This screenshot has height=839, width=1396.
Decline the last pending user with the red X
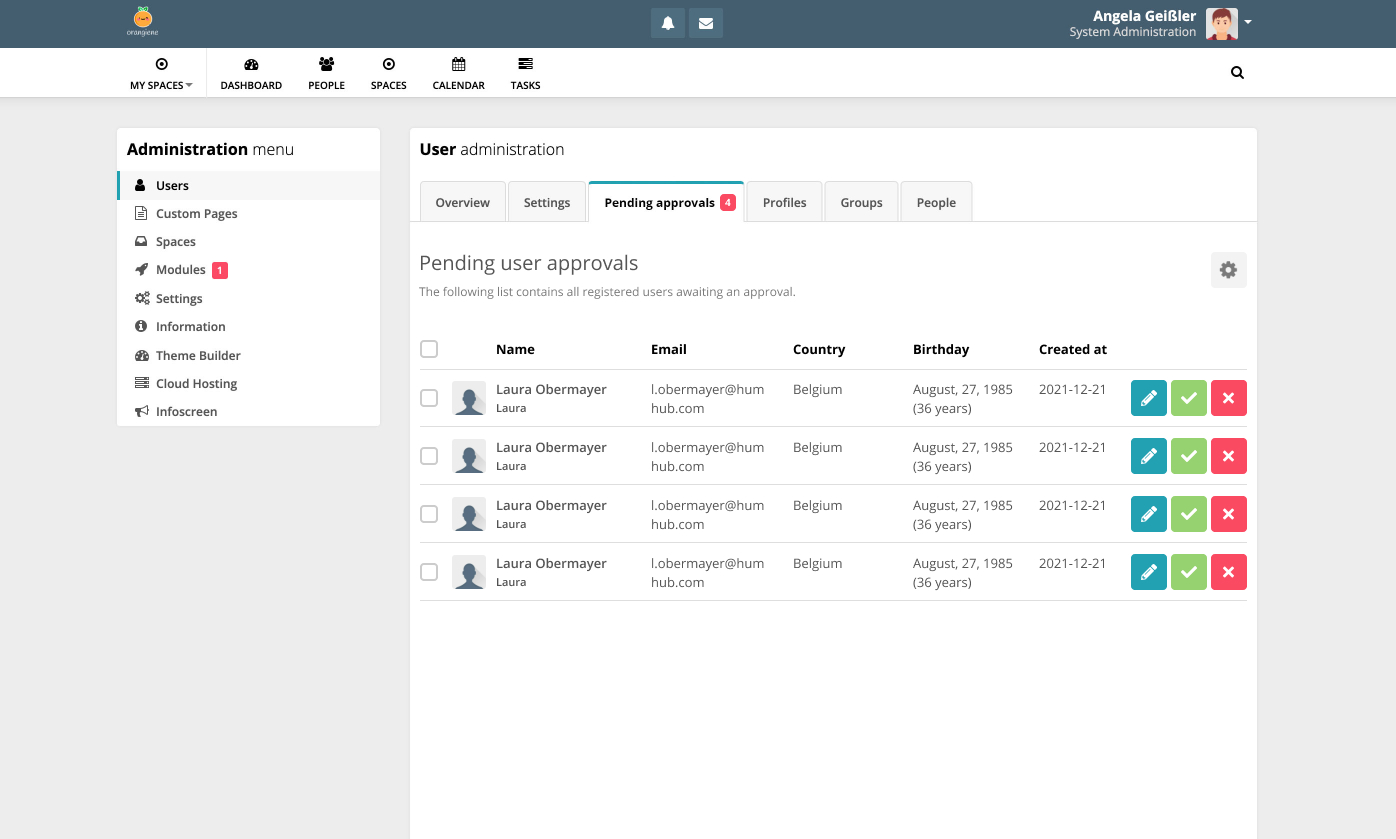tap(1228, 571)
